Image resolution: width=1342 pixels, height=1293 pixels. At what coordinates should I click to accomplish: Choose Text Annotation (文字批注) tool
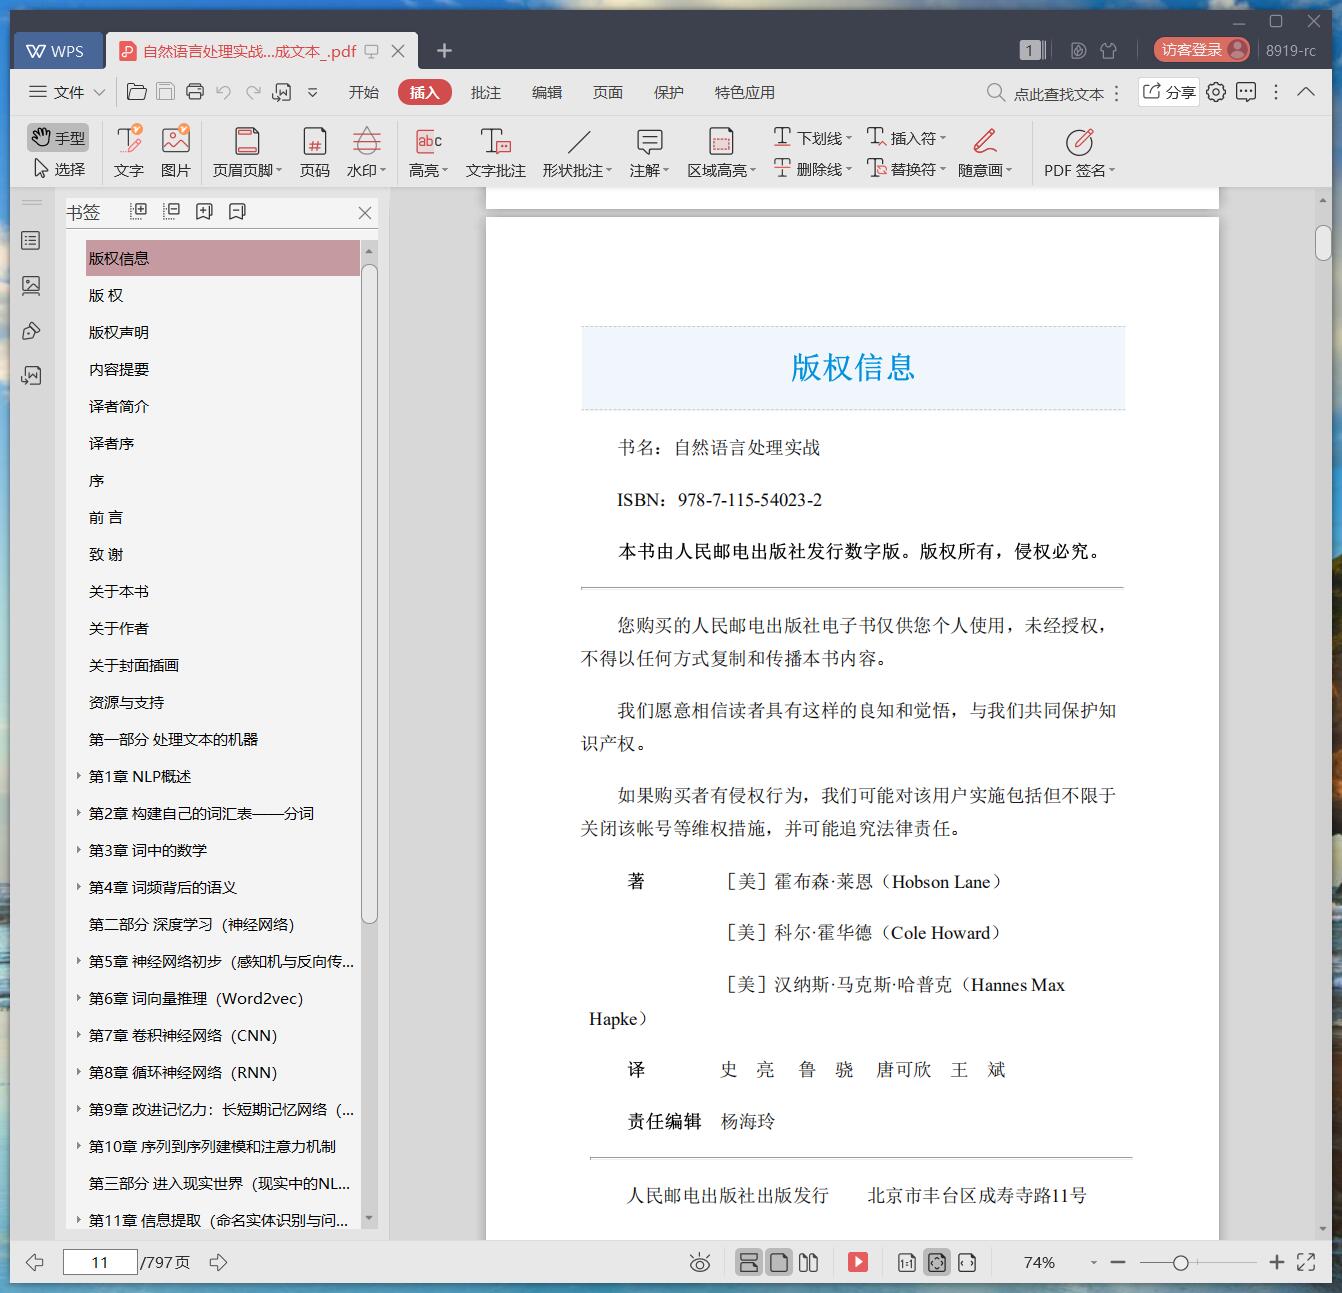click(495, 152)
